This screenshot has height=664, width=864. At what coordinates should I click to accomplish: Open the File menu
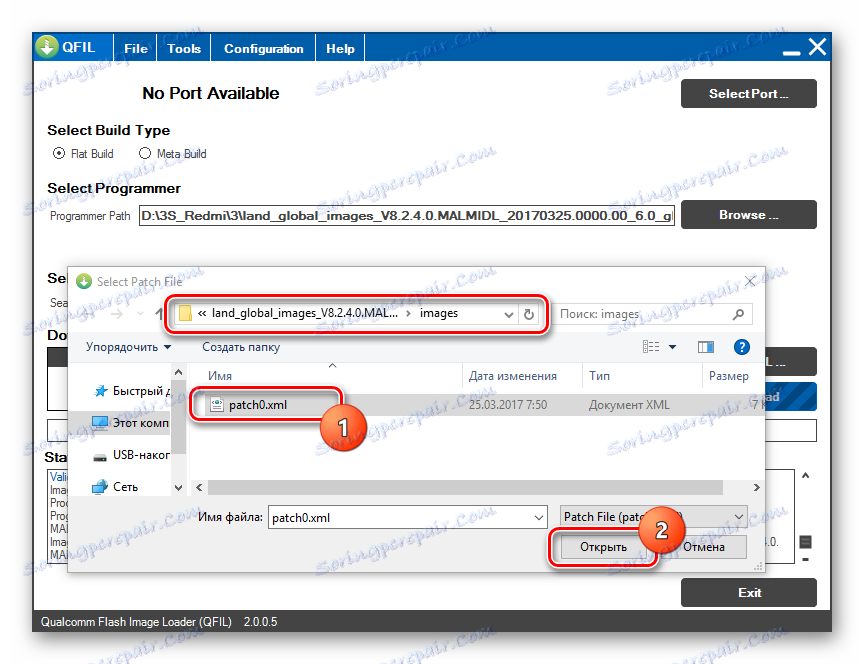click(x=136, y=48)
